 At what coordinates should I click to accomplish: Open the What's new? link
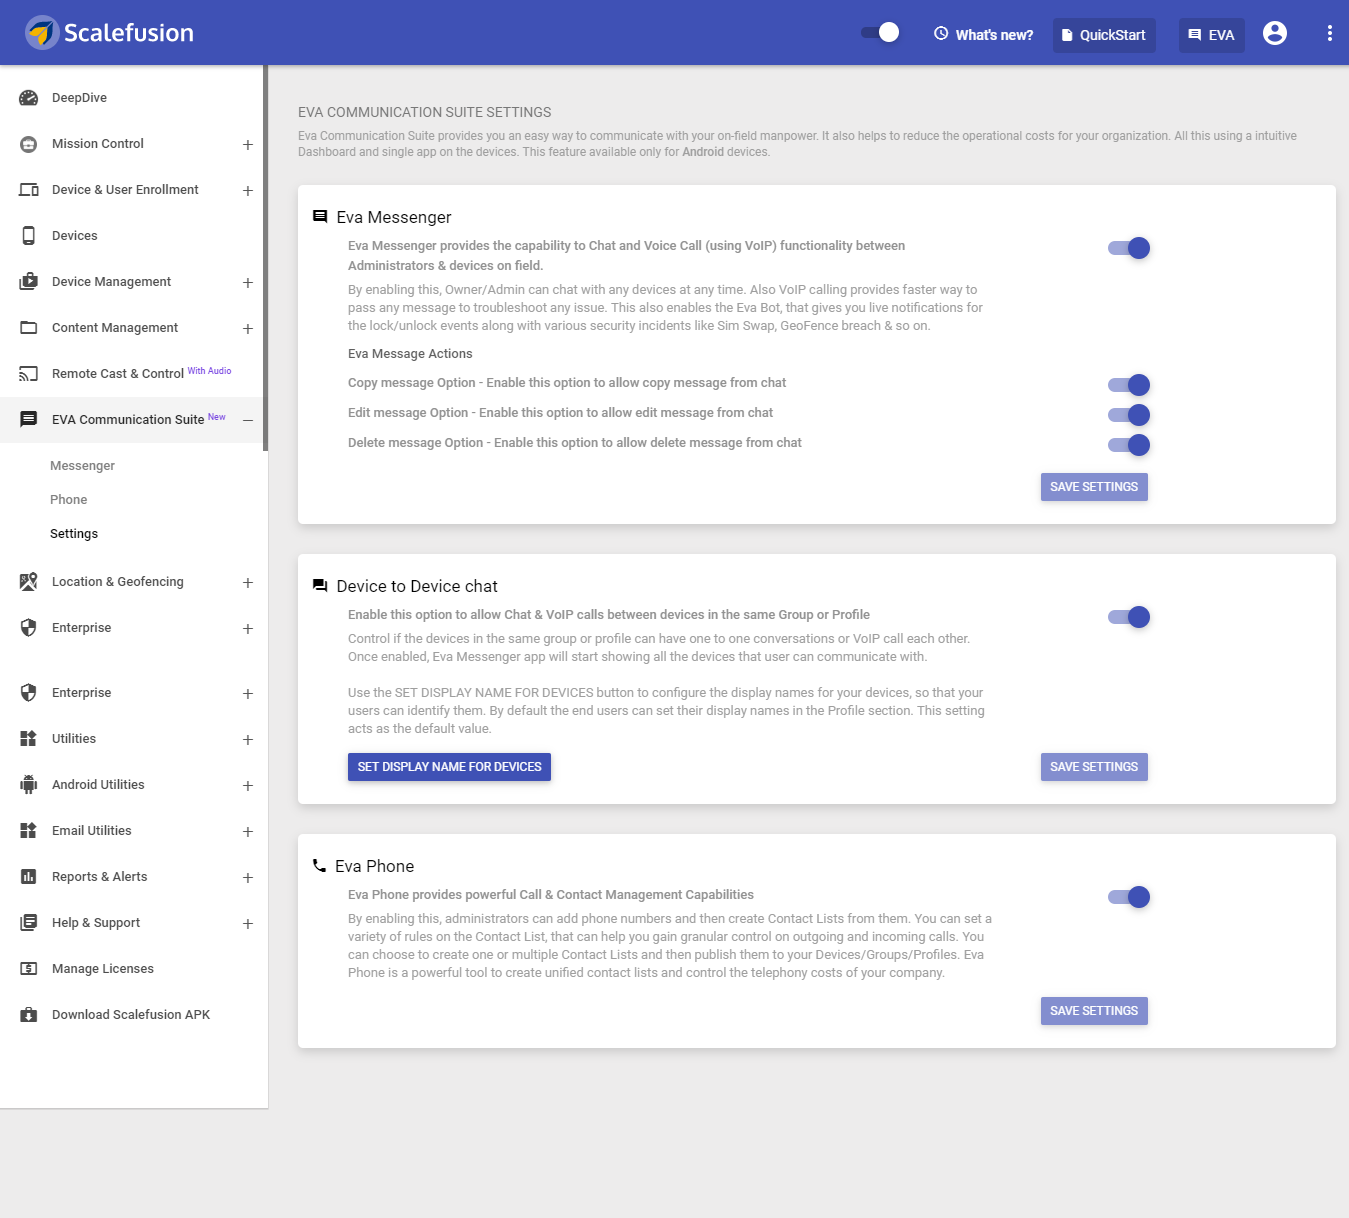pyautogui.click(x=984, y=34)
